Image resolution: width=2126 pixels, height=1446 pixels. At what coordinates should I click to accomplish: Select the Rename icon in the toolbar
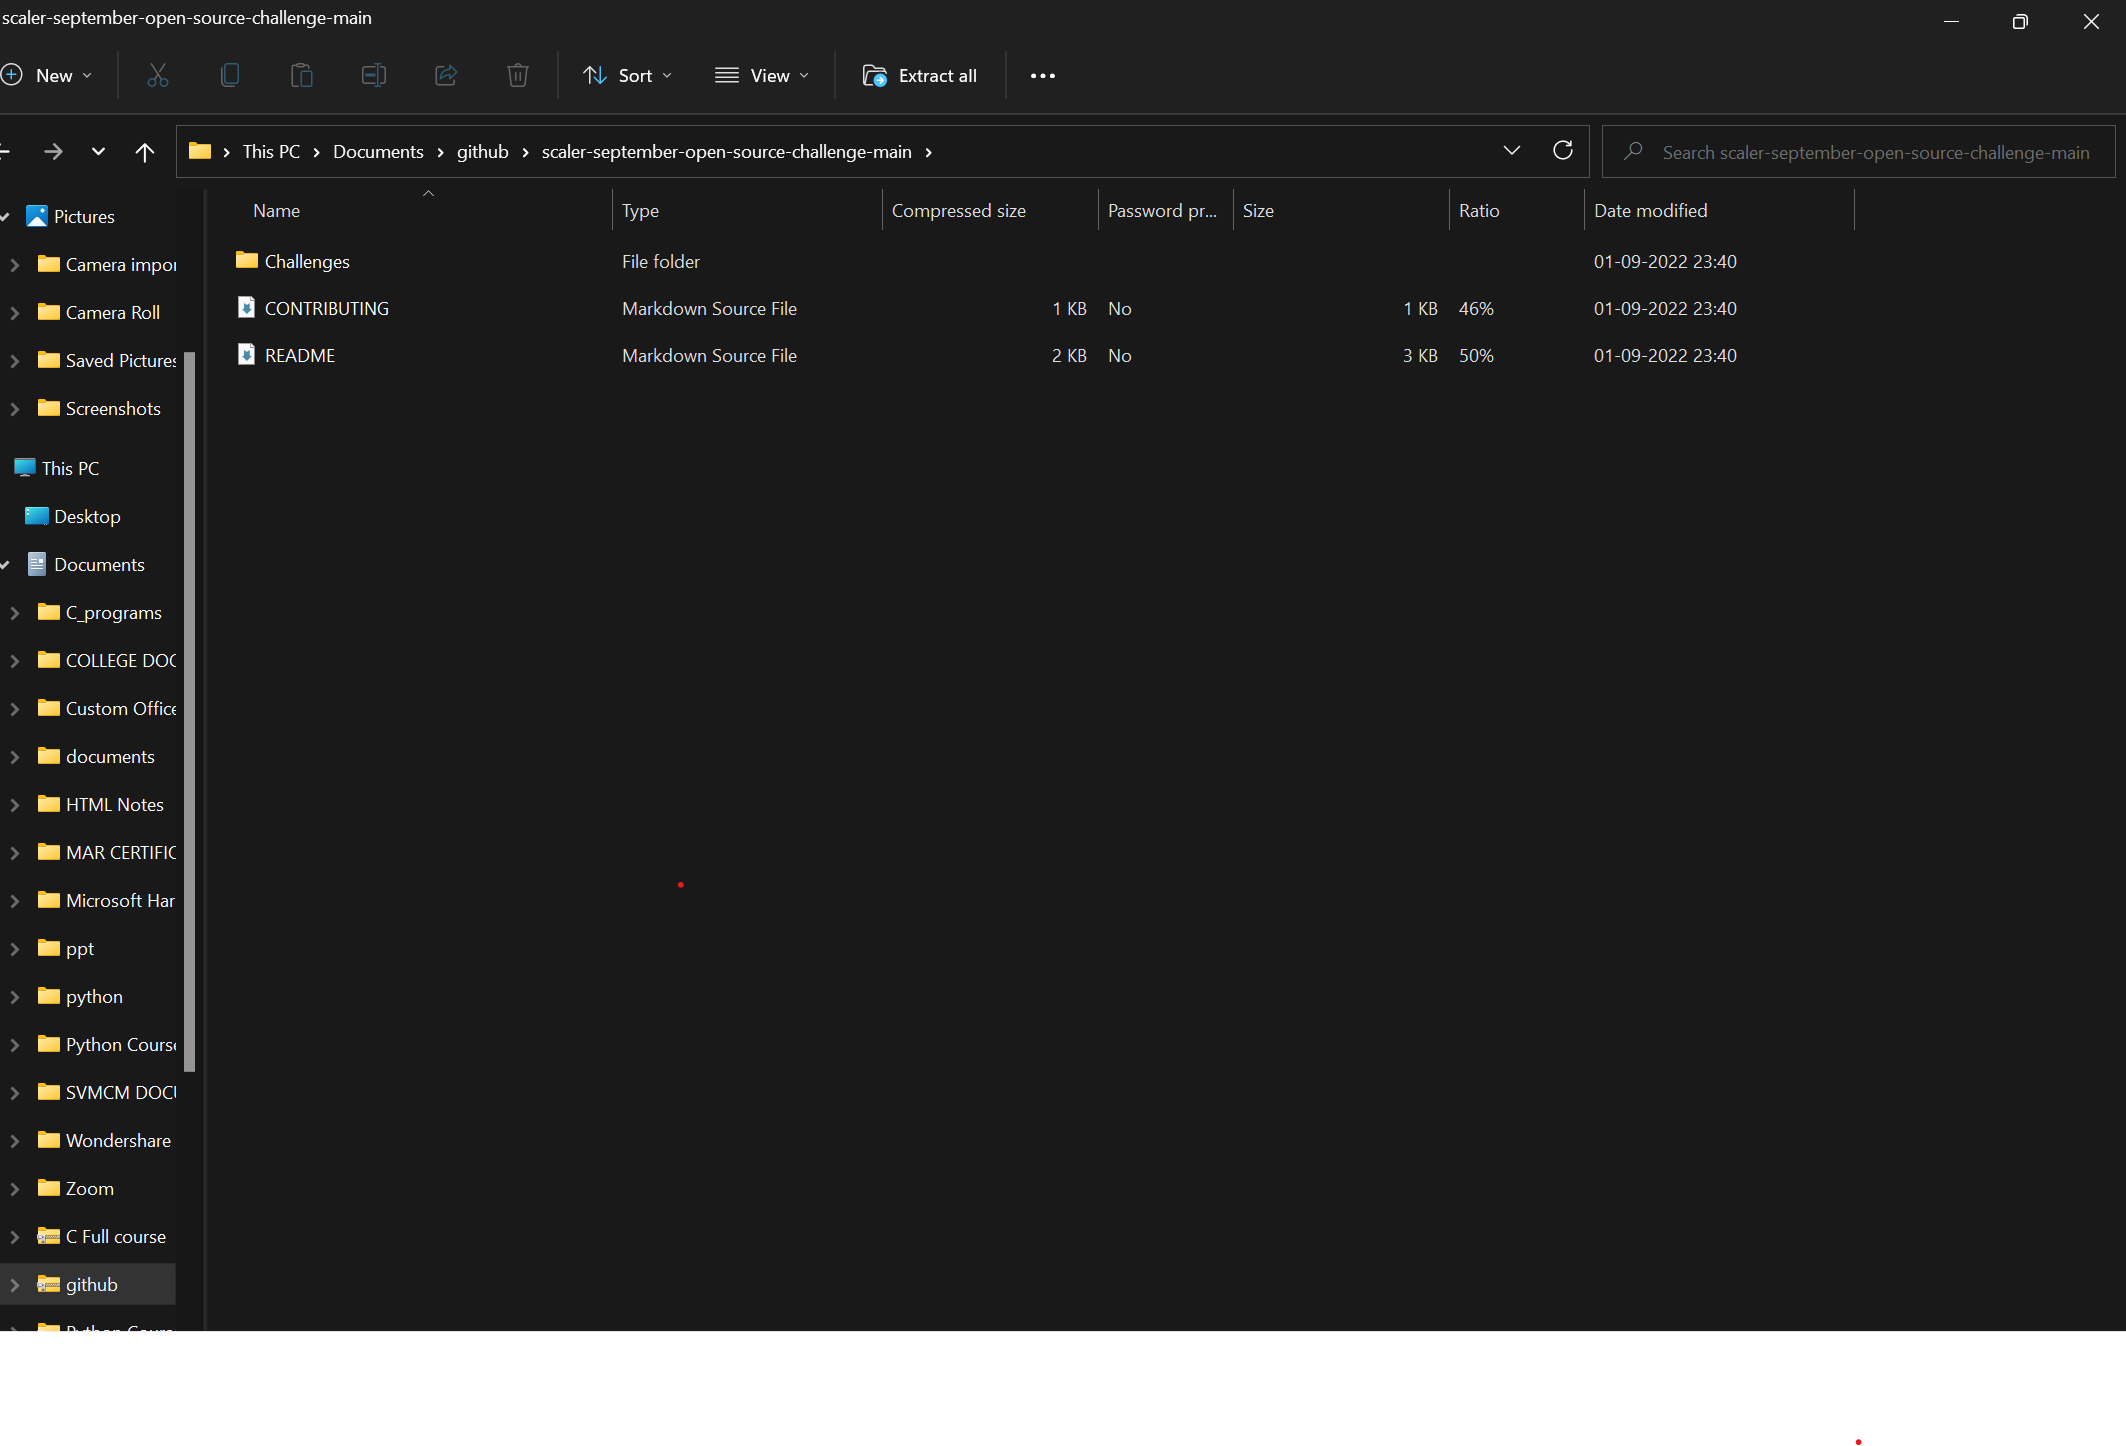pos(373,75)
